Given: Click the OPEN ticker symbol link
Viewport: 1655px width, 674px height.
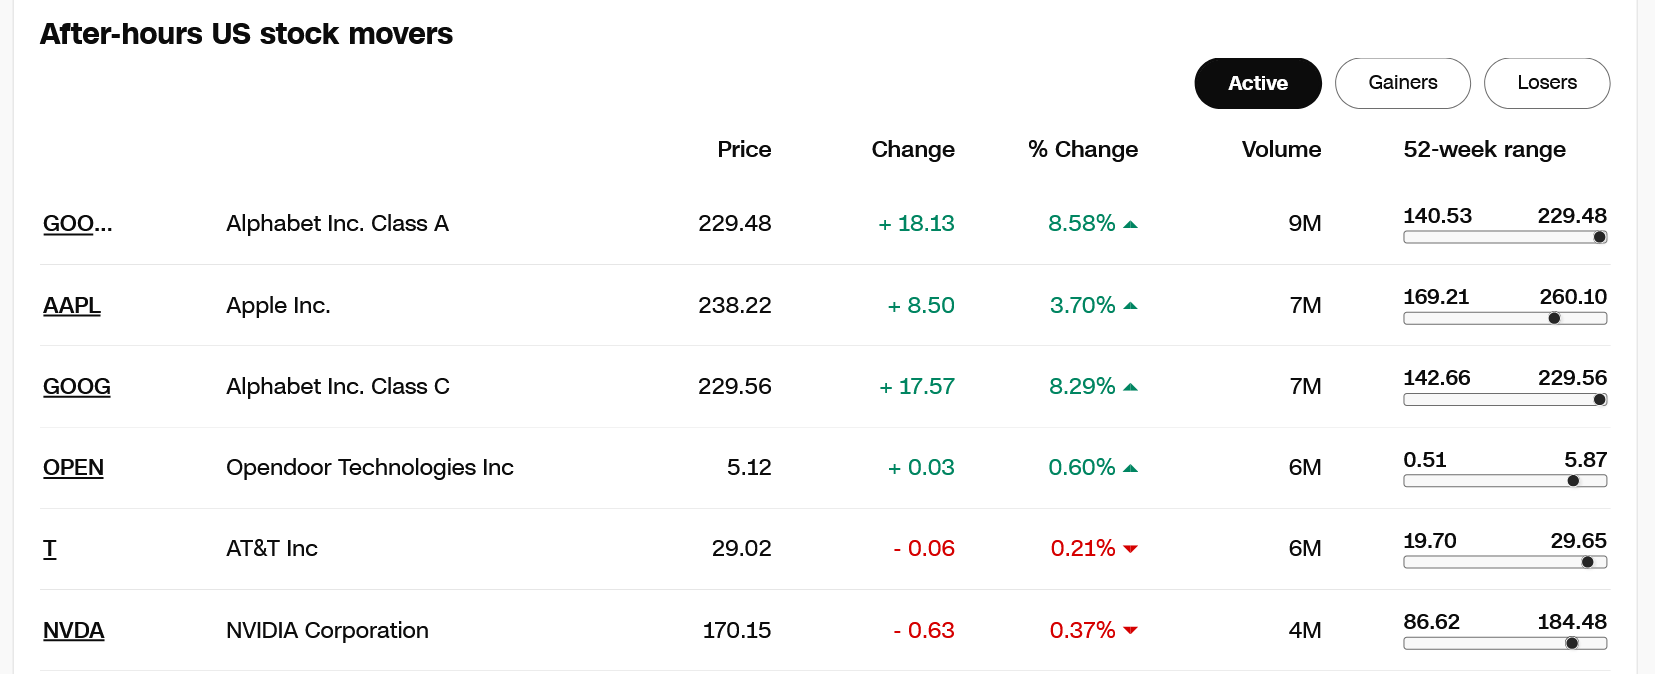Looking at the screenshot, I should [x=73, y=467].
